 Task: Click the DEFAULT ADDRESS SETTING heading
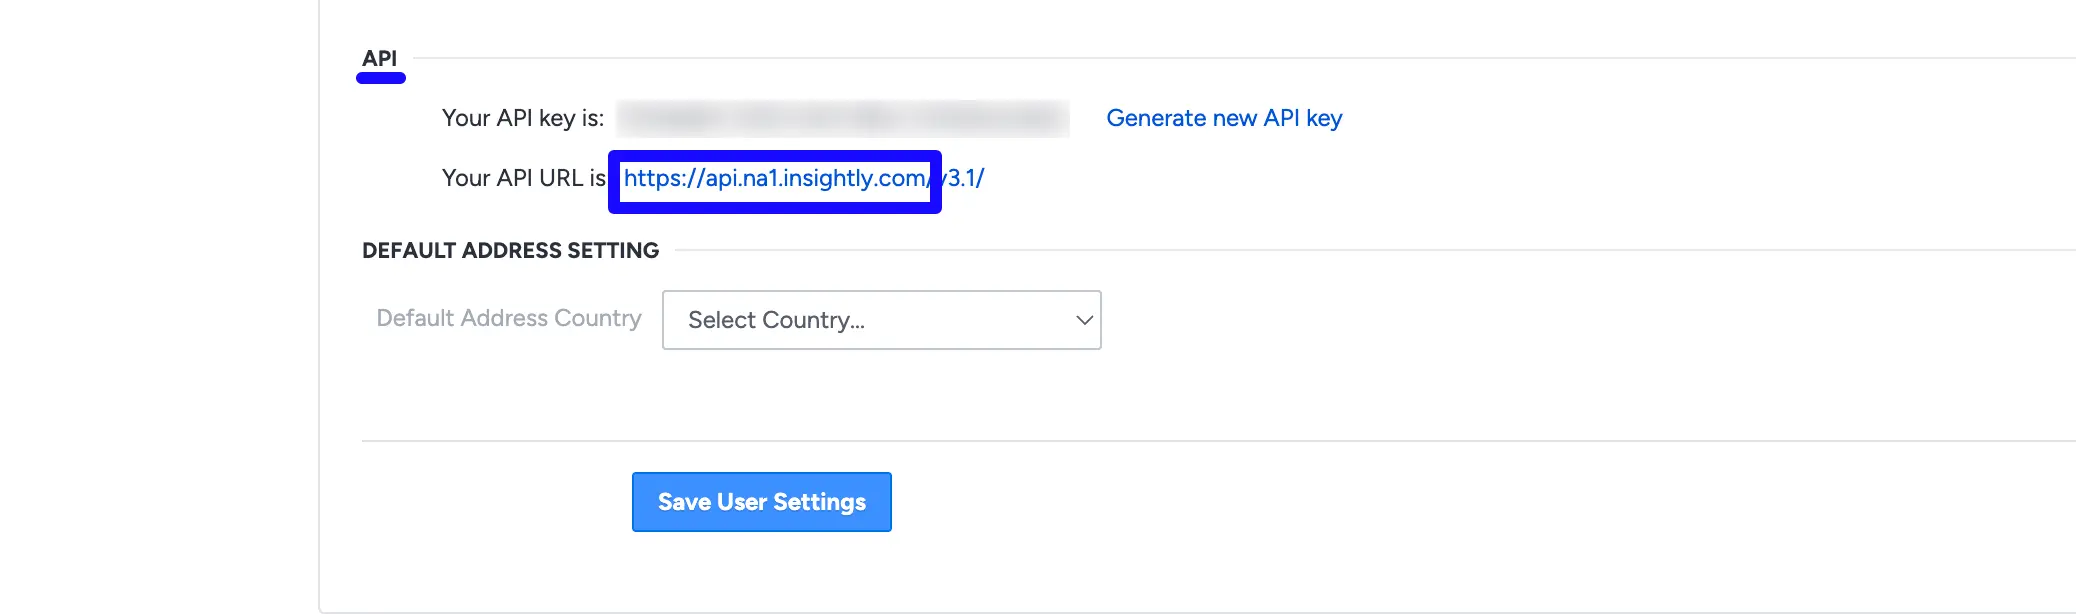(x=510, y=250)
